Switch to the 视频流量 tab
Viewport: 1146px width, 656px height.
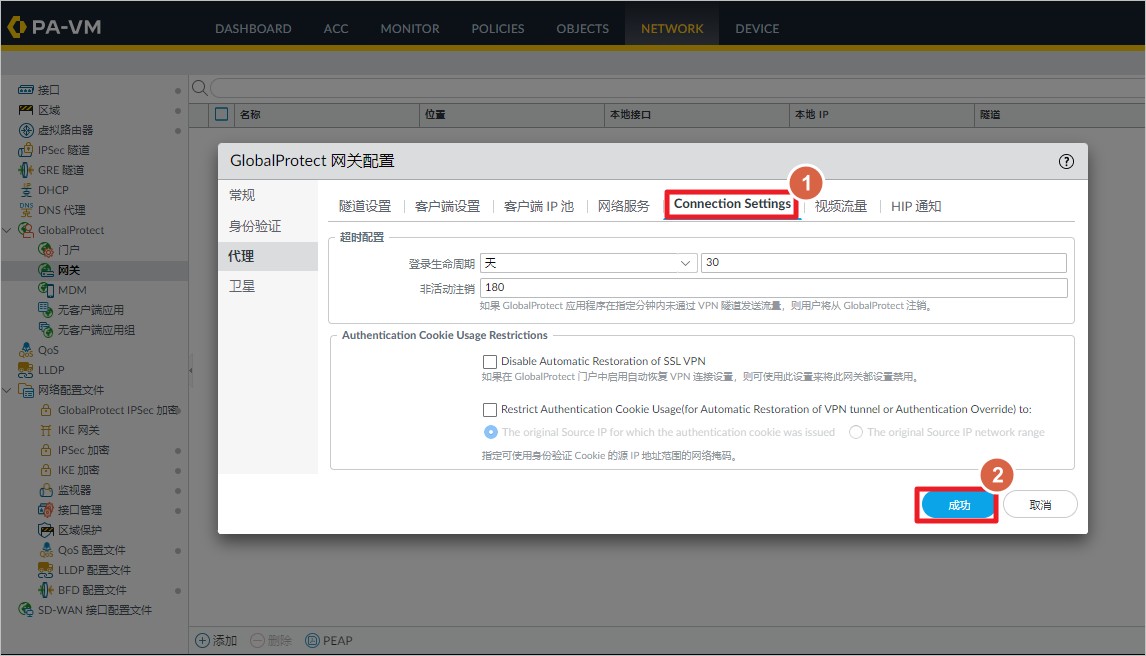pos(840,207)
